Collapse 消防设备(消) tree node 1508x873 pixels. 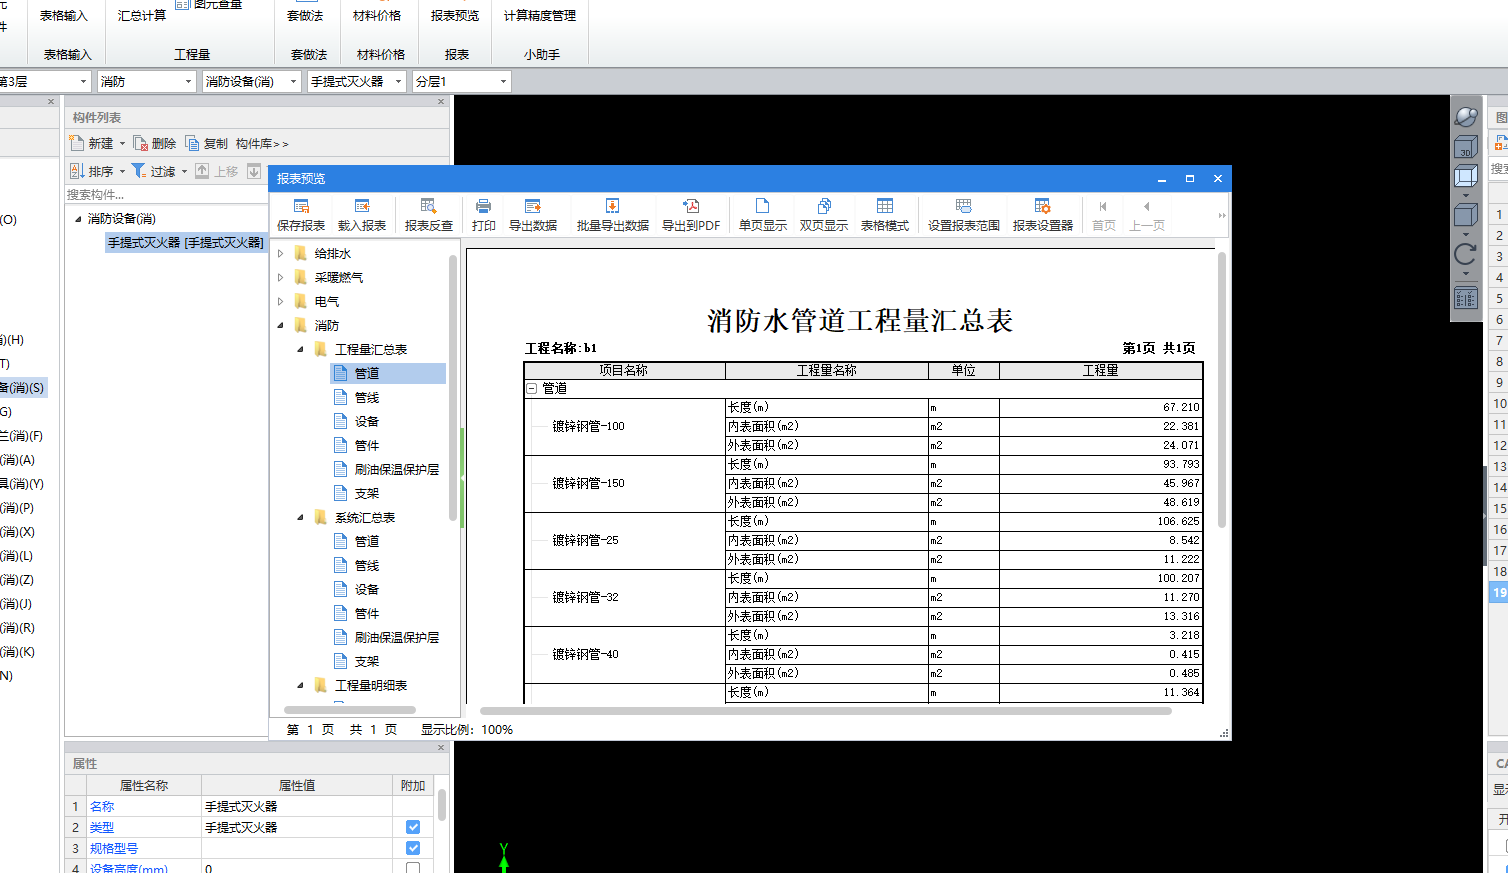click(78, 219)
